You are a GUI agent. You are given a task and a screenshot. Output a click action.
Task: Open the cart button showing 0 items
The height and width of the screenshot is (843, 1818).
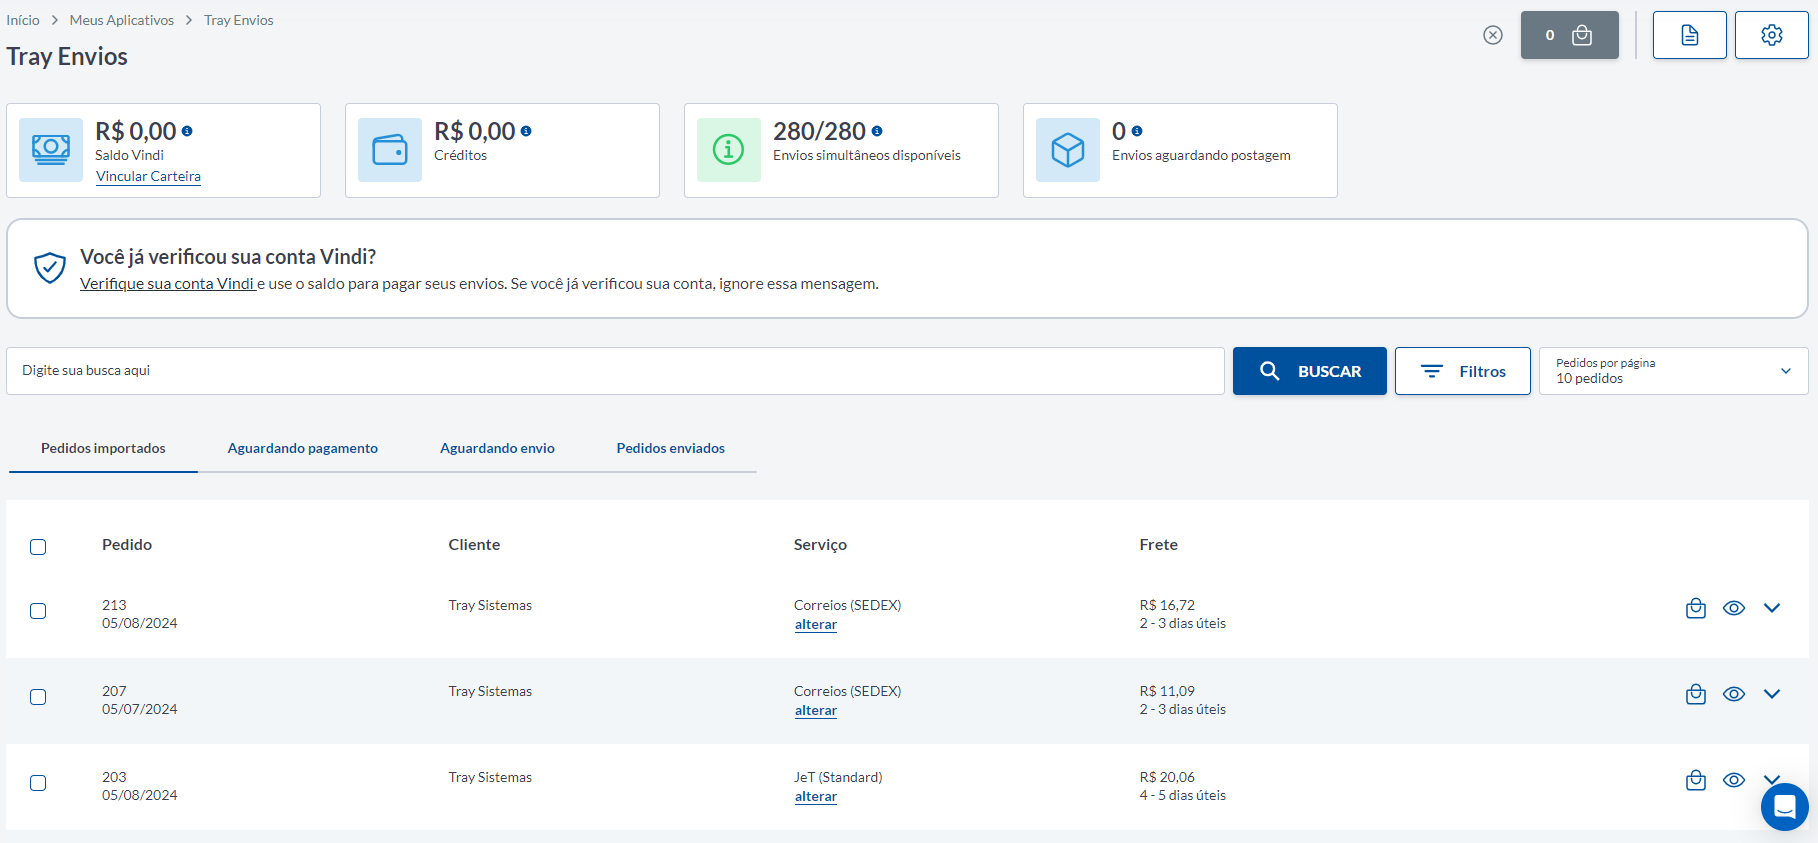click(x=1569, y=35)
